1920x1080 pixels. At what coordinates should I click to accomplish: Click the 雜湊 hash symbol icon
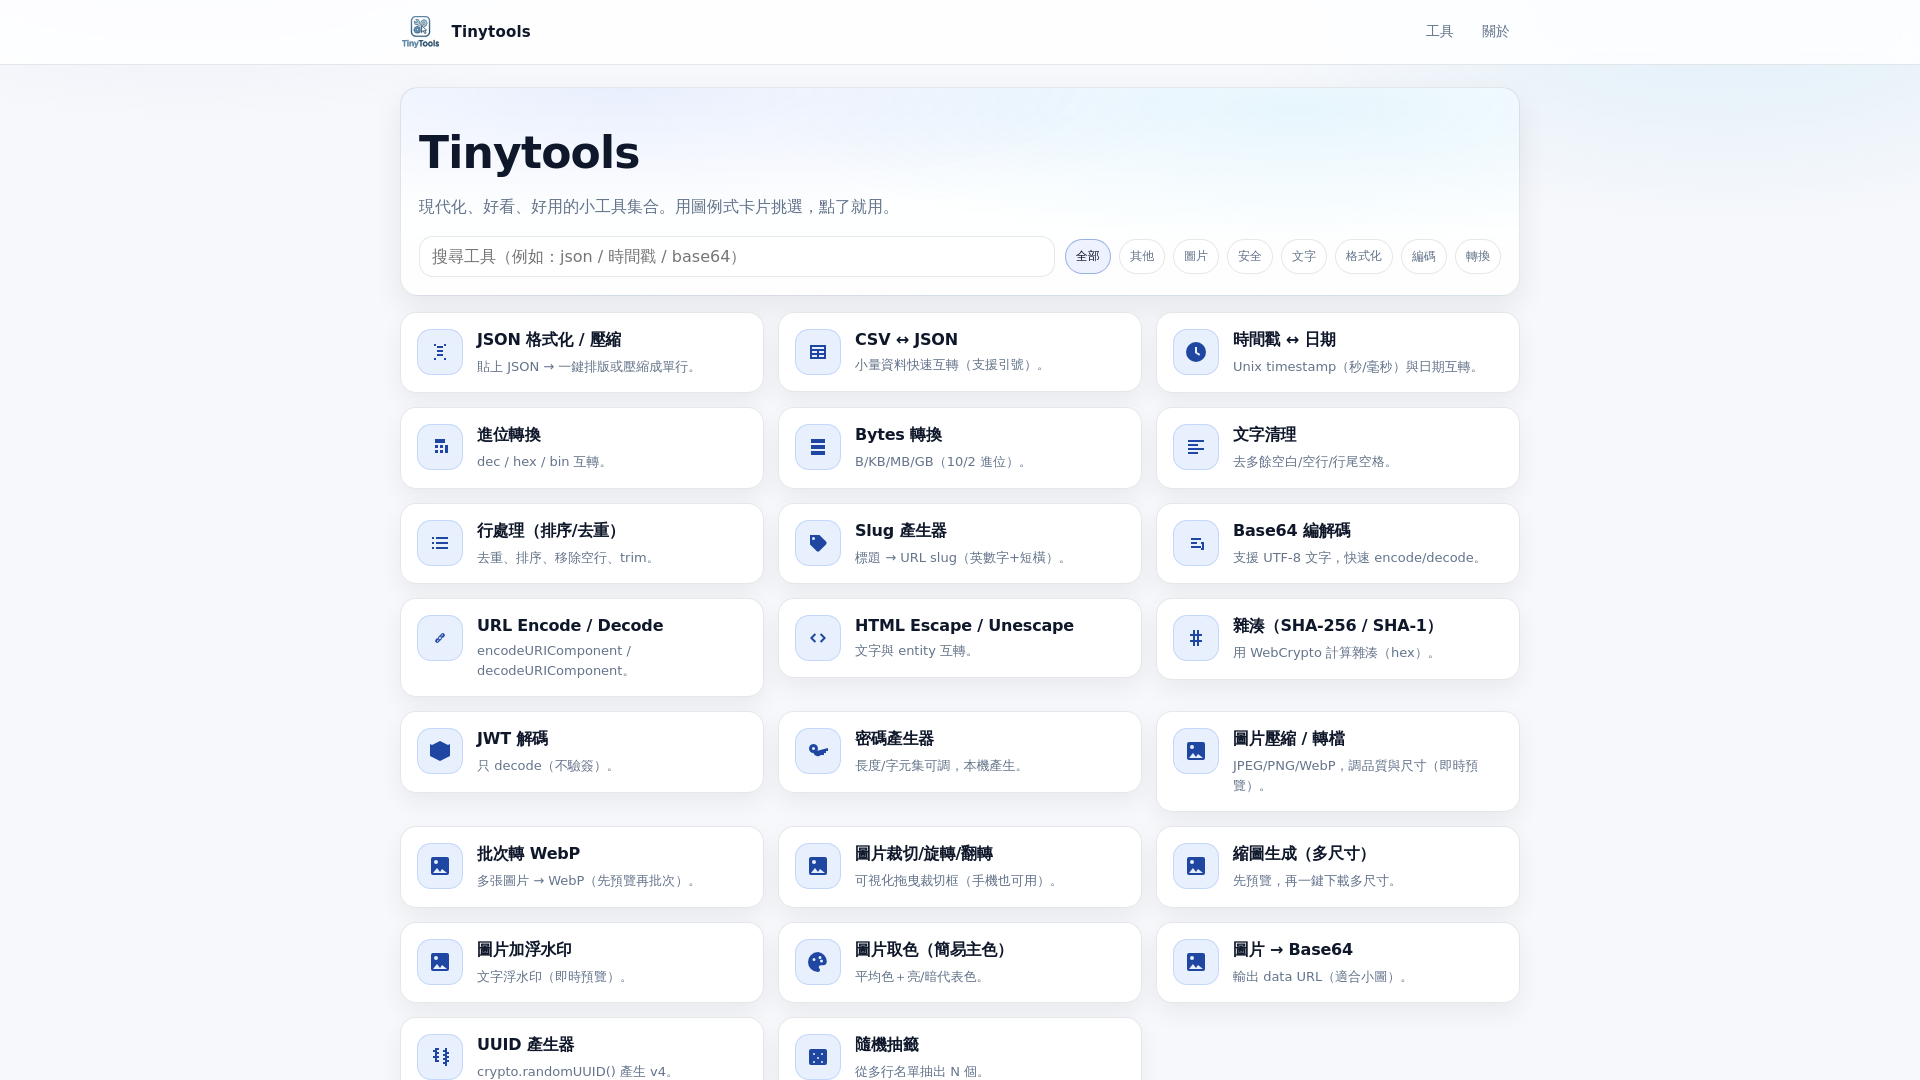(x=1196, y=638)
